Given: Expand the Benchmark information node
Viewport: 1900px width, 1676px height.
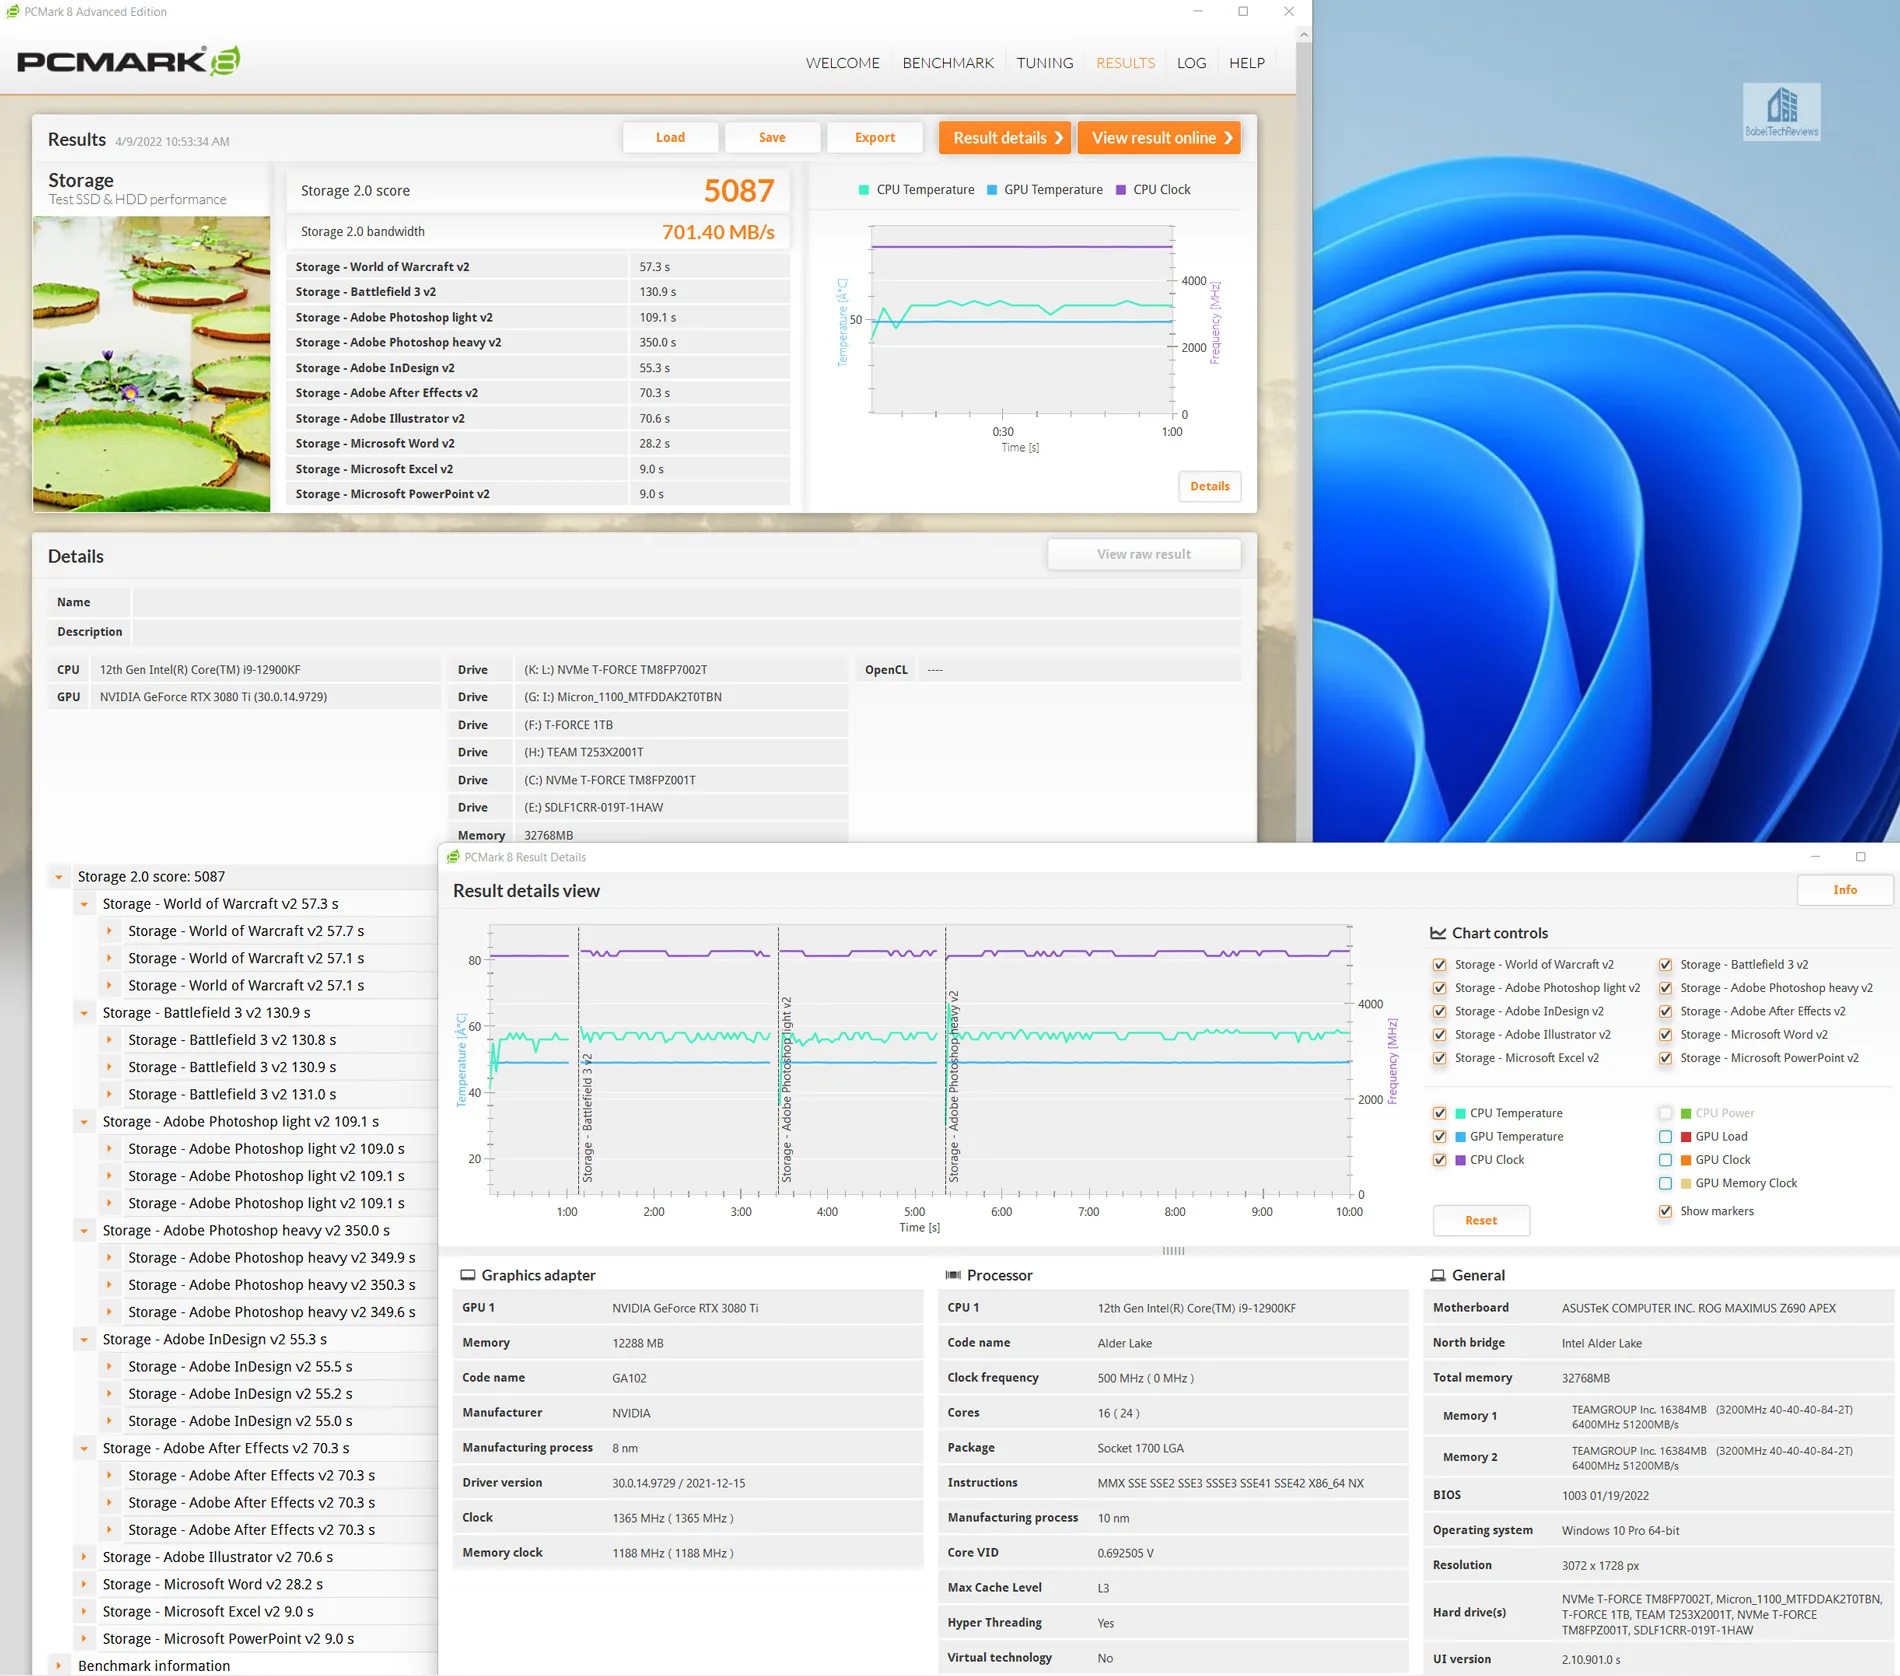Looking at the screenshot, I should [59, 1666].
